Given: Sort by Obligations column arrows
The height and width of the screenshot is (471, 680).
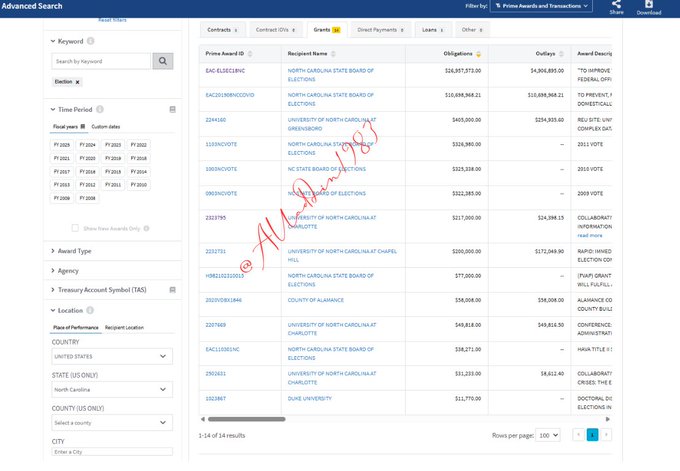Looking at the screenshot, I should point(477,53).
